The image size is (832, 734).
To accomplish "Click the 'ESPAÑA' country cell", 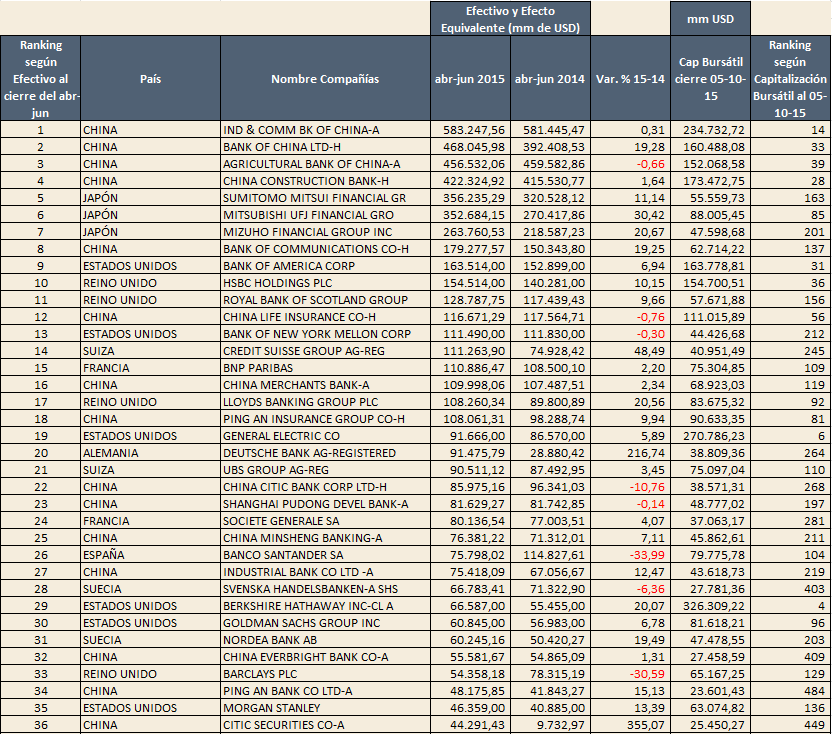I will pyautogui.click(x=150, y=555).
